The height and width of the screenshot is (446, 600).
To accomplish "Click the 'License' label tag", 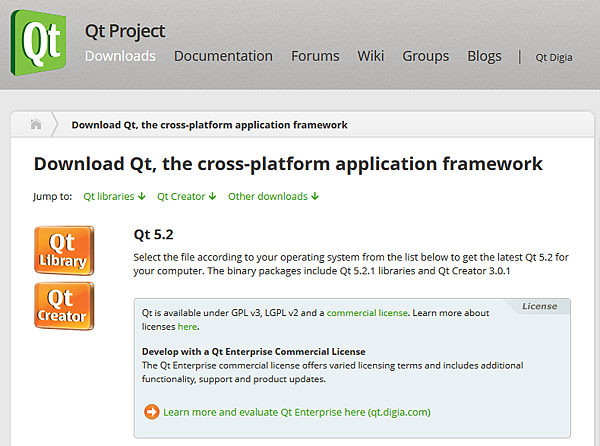I will pos(540,306).
